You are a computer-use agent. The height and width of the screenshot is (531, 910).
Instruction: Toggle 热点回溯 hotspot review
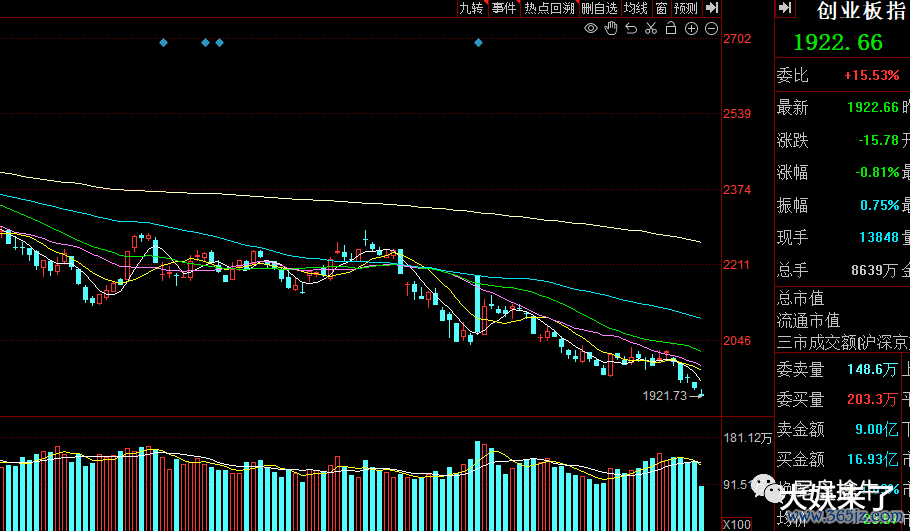coord(549,8)
